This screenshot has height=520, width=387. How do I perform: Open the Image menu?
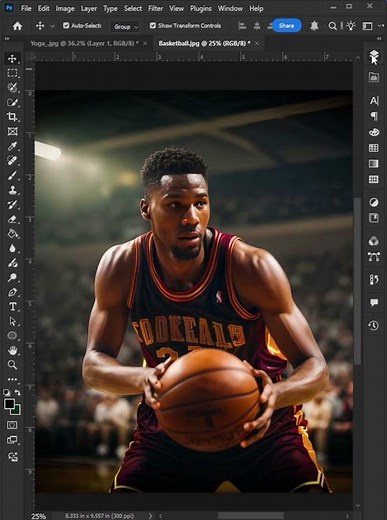[65, 8]
